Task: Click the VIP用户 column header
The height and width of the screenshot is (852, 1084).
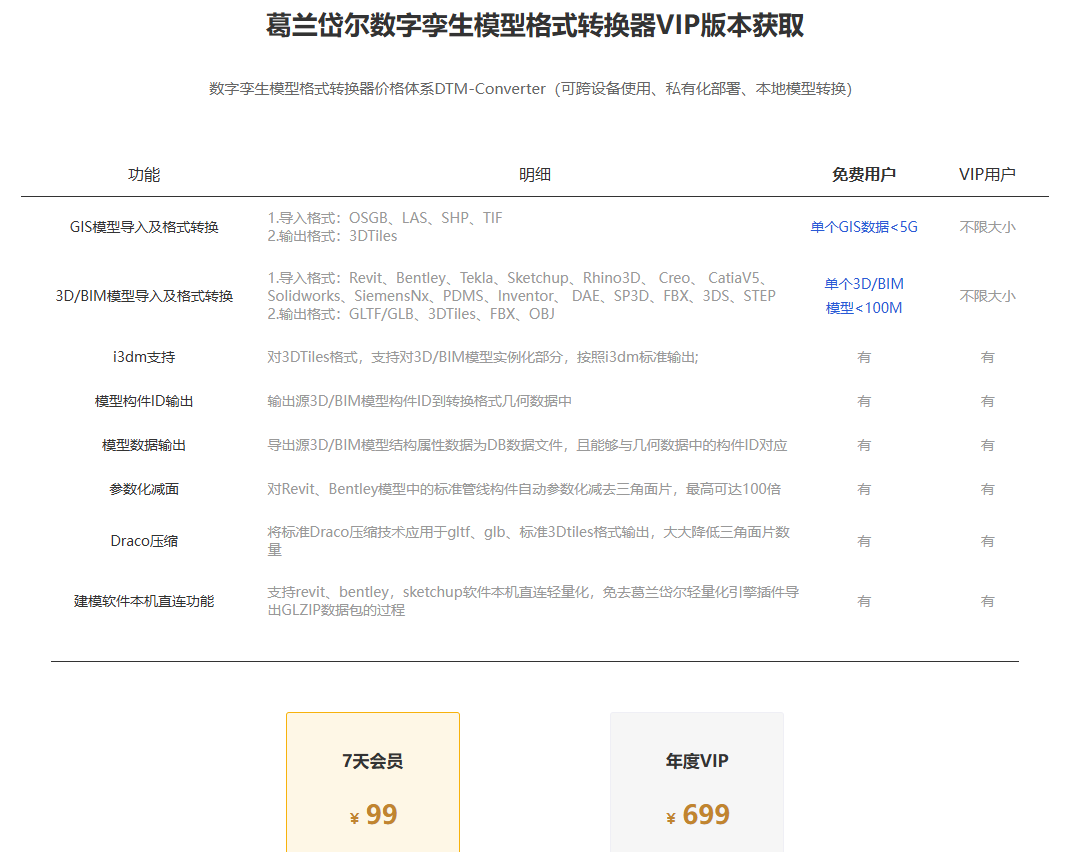Action: 987,174
